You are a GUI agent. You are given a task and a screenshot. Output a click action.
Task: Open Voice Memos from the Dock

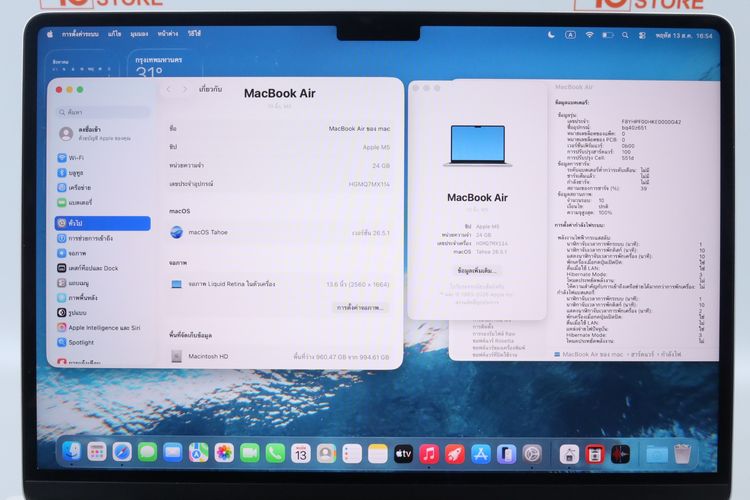point(620,455)
